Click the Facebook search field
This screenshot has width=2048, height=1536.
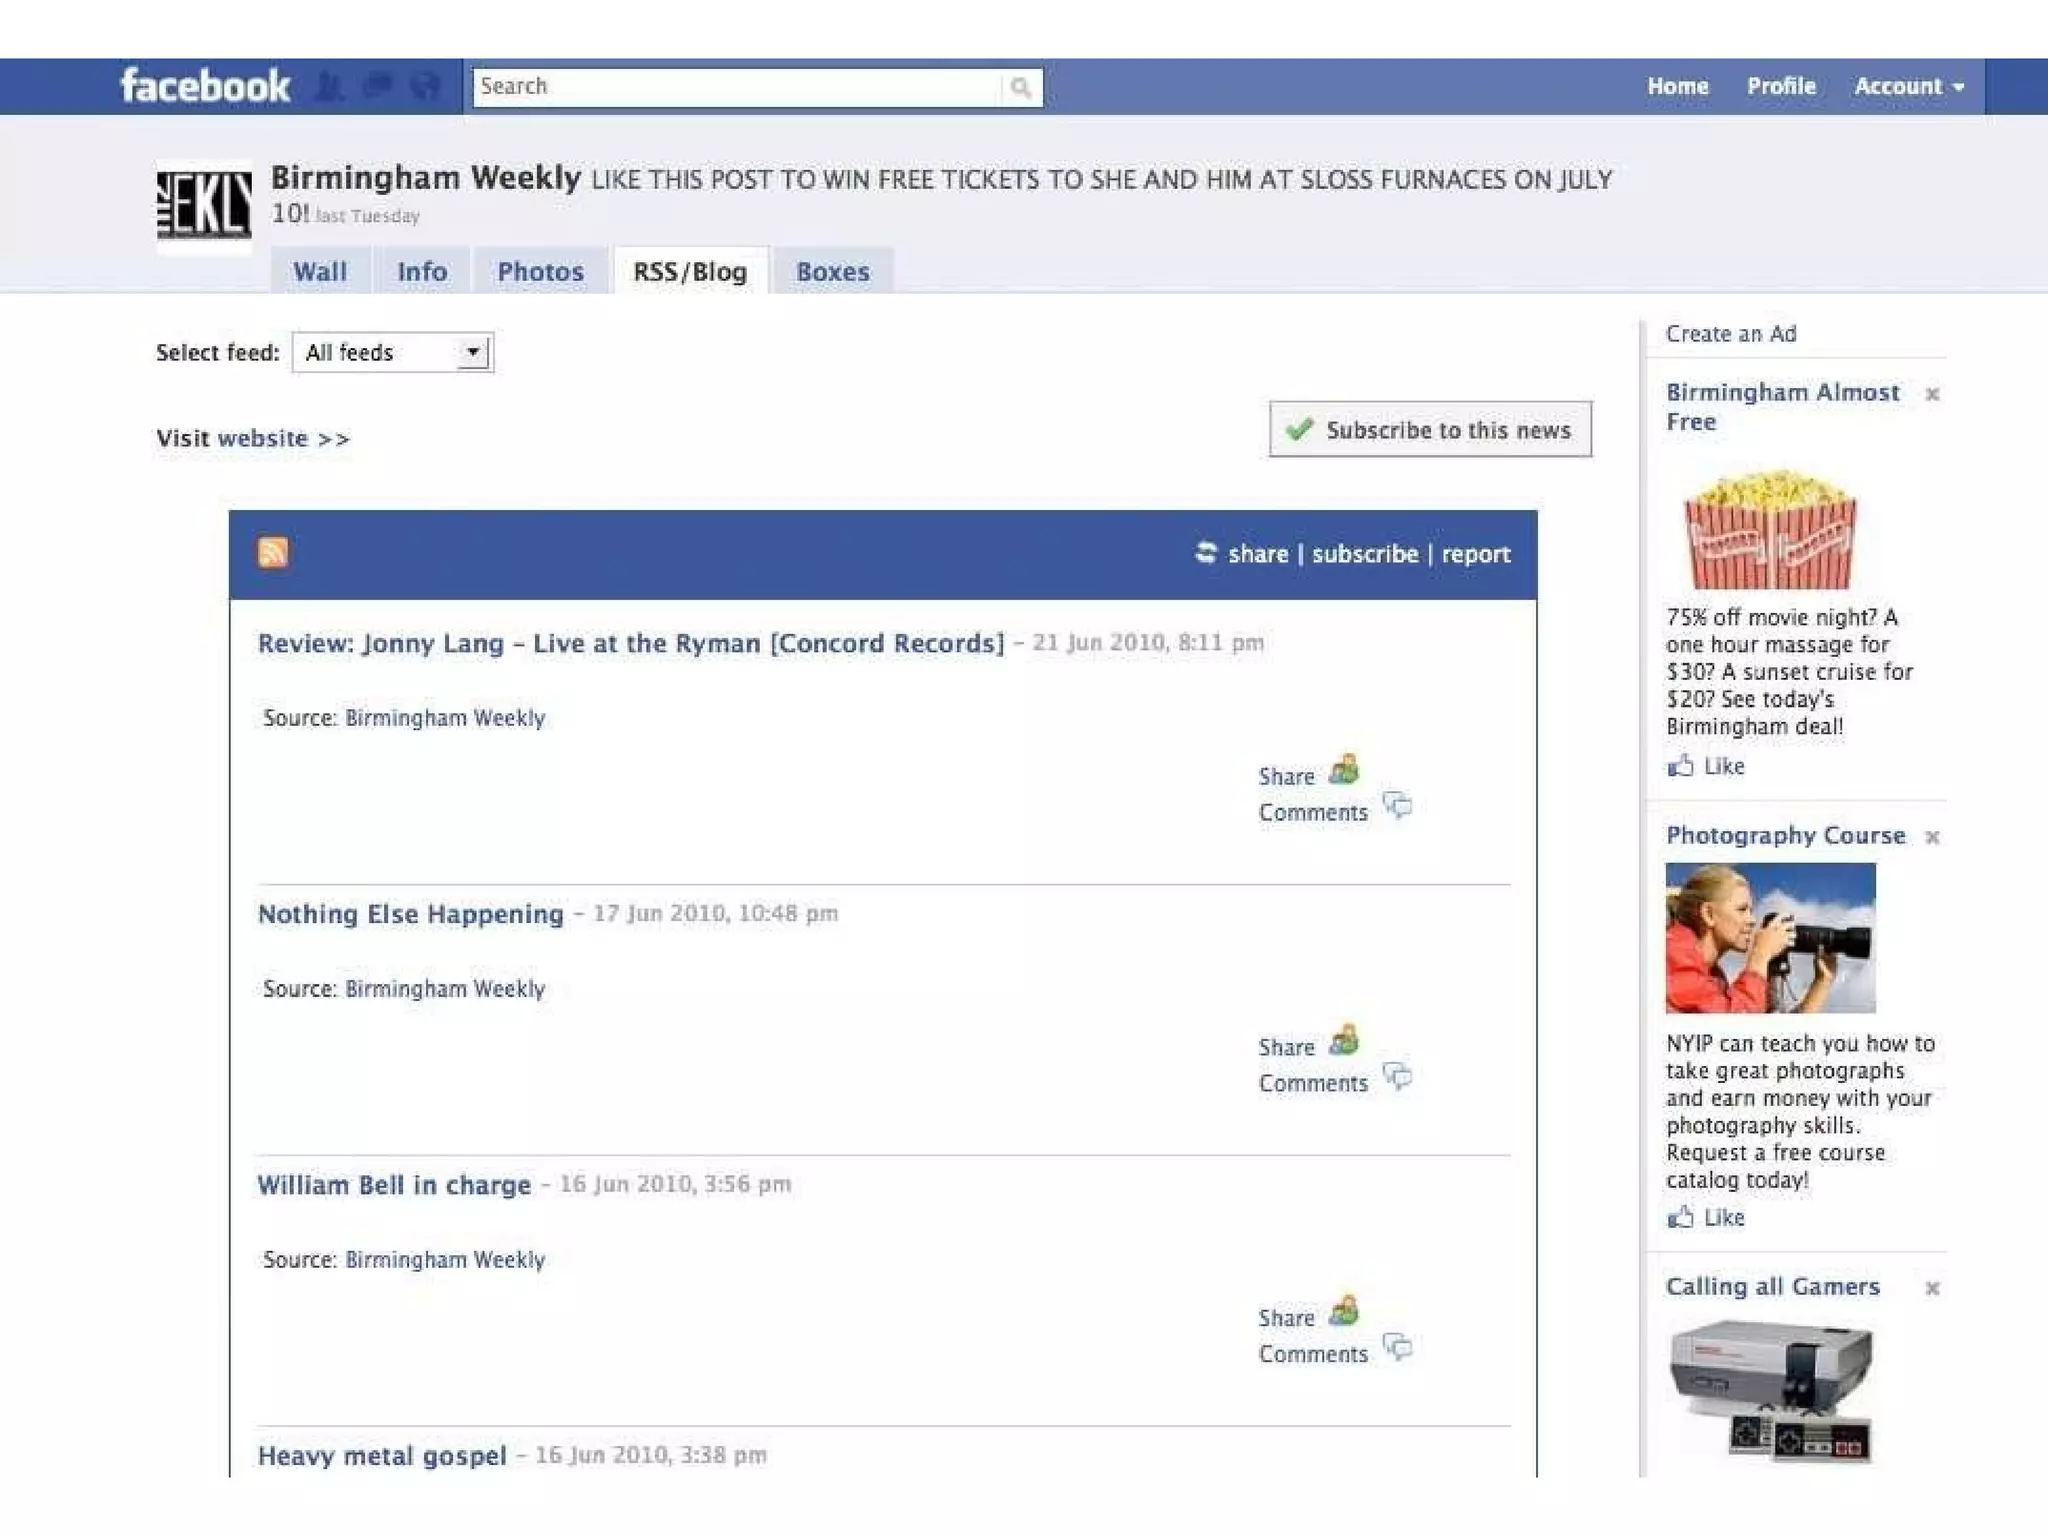735,87
